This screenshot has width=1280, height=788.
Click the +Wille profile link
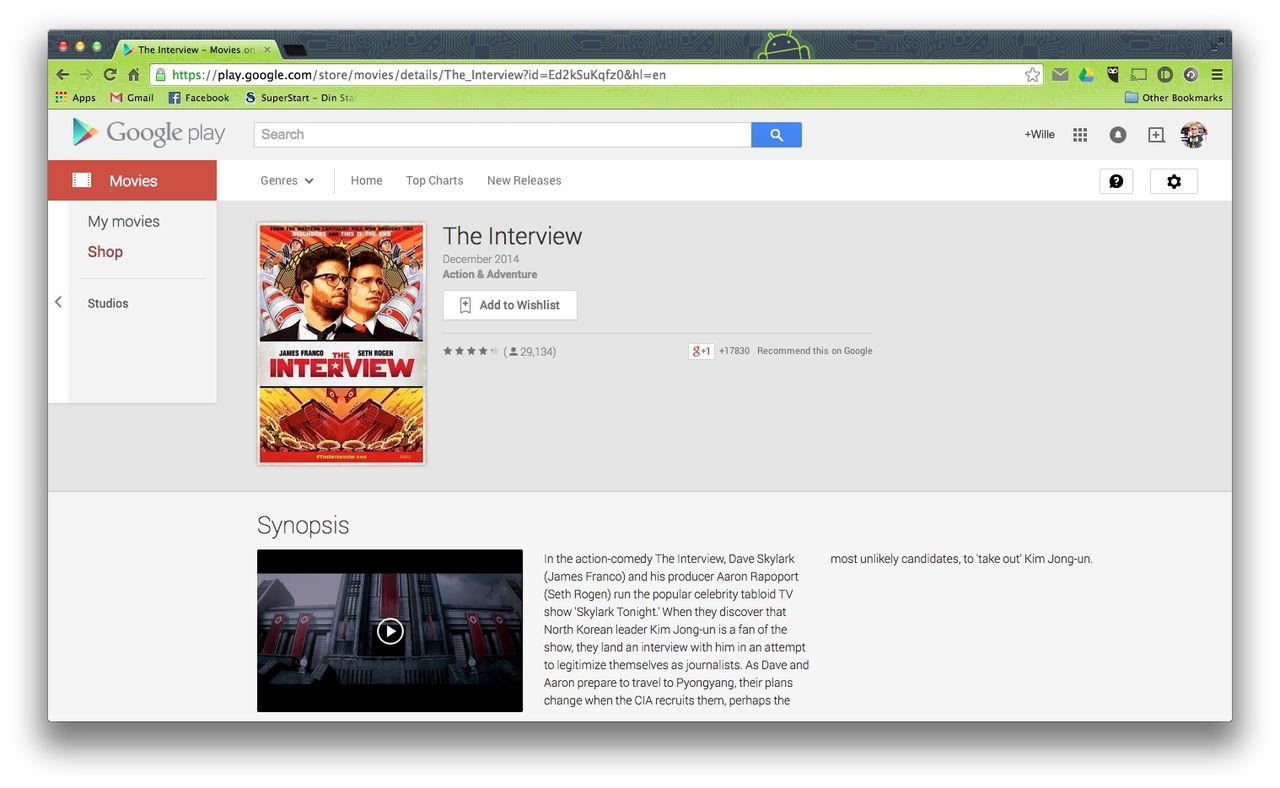pyautogui.click(x=1039, y=134)
